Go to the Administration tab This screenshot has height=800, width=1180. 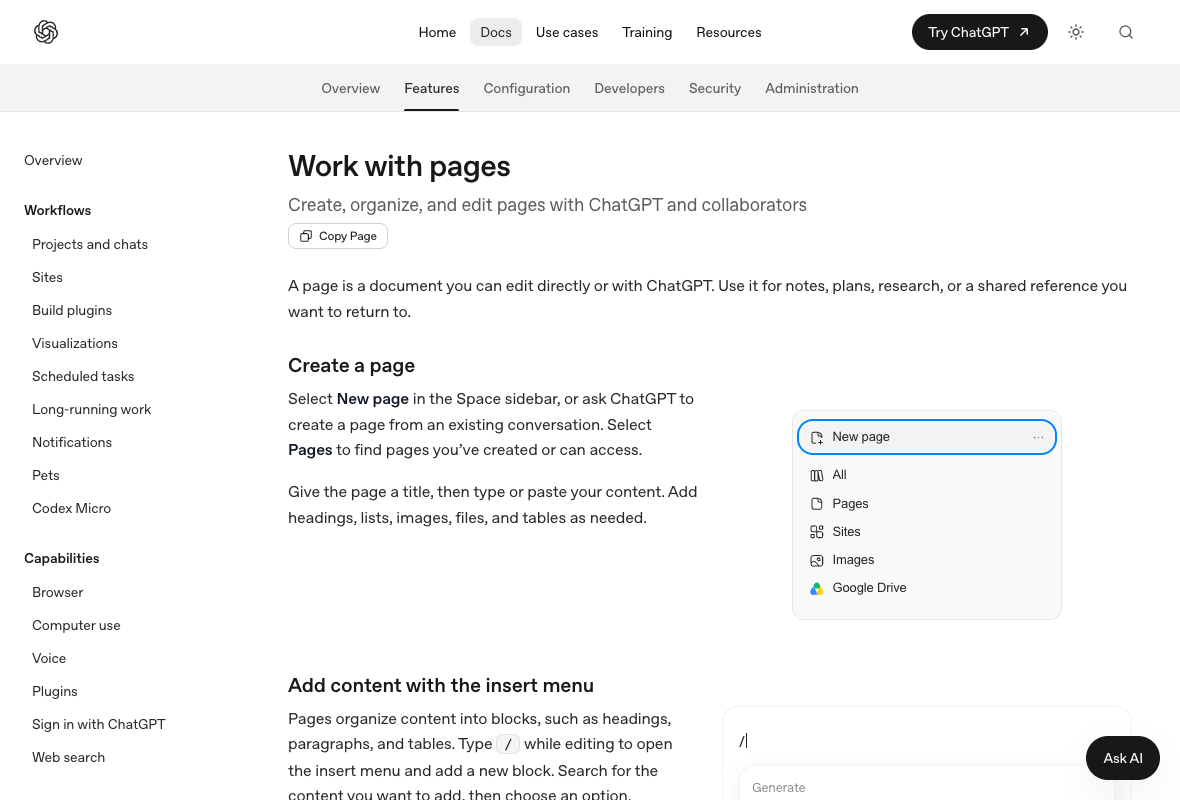pyautogui.click(x=811, y=88)
